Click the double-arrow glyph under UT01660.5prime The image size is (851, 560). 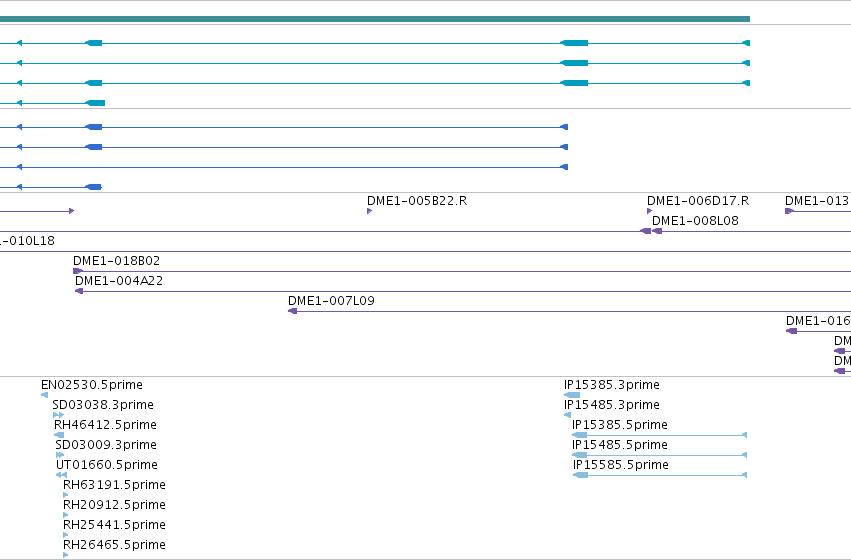(x=61, y=475)
